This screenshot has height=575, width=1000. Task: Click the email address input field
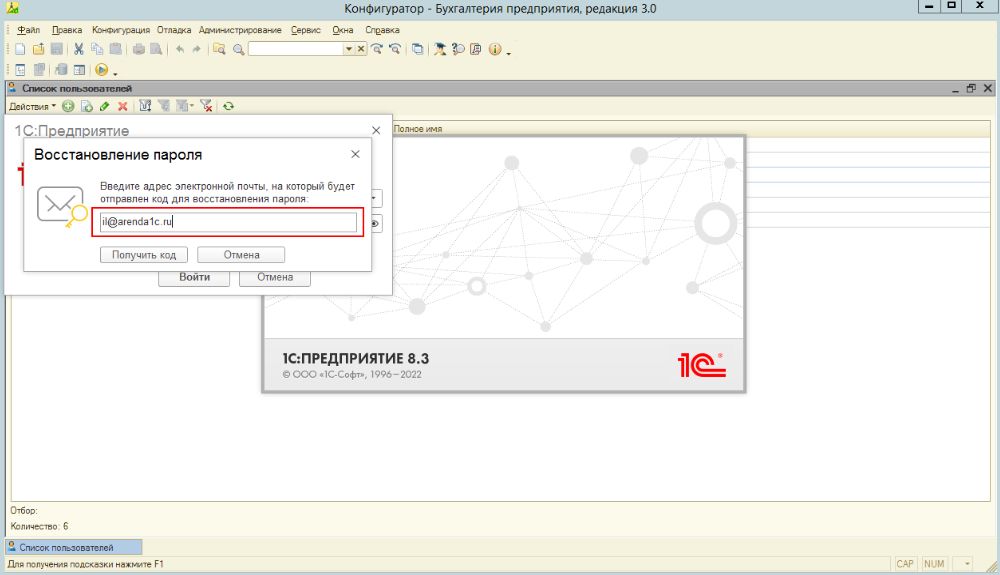pyautogui.click(x=228, y=222)
